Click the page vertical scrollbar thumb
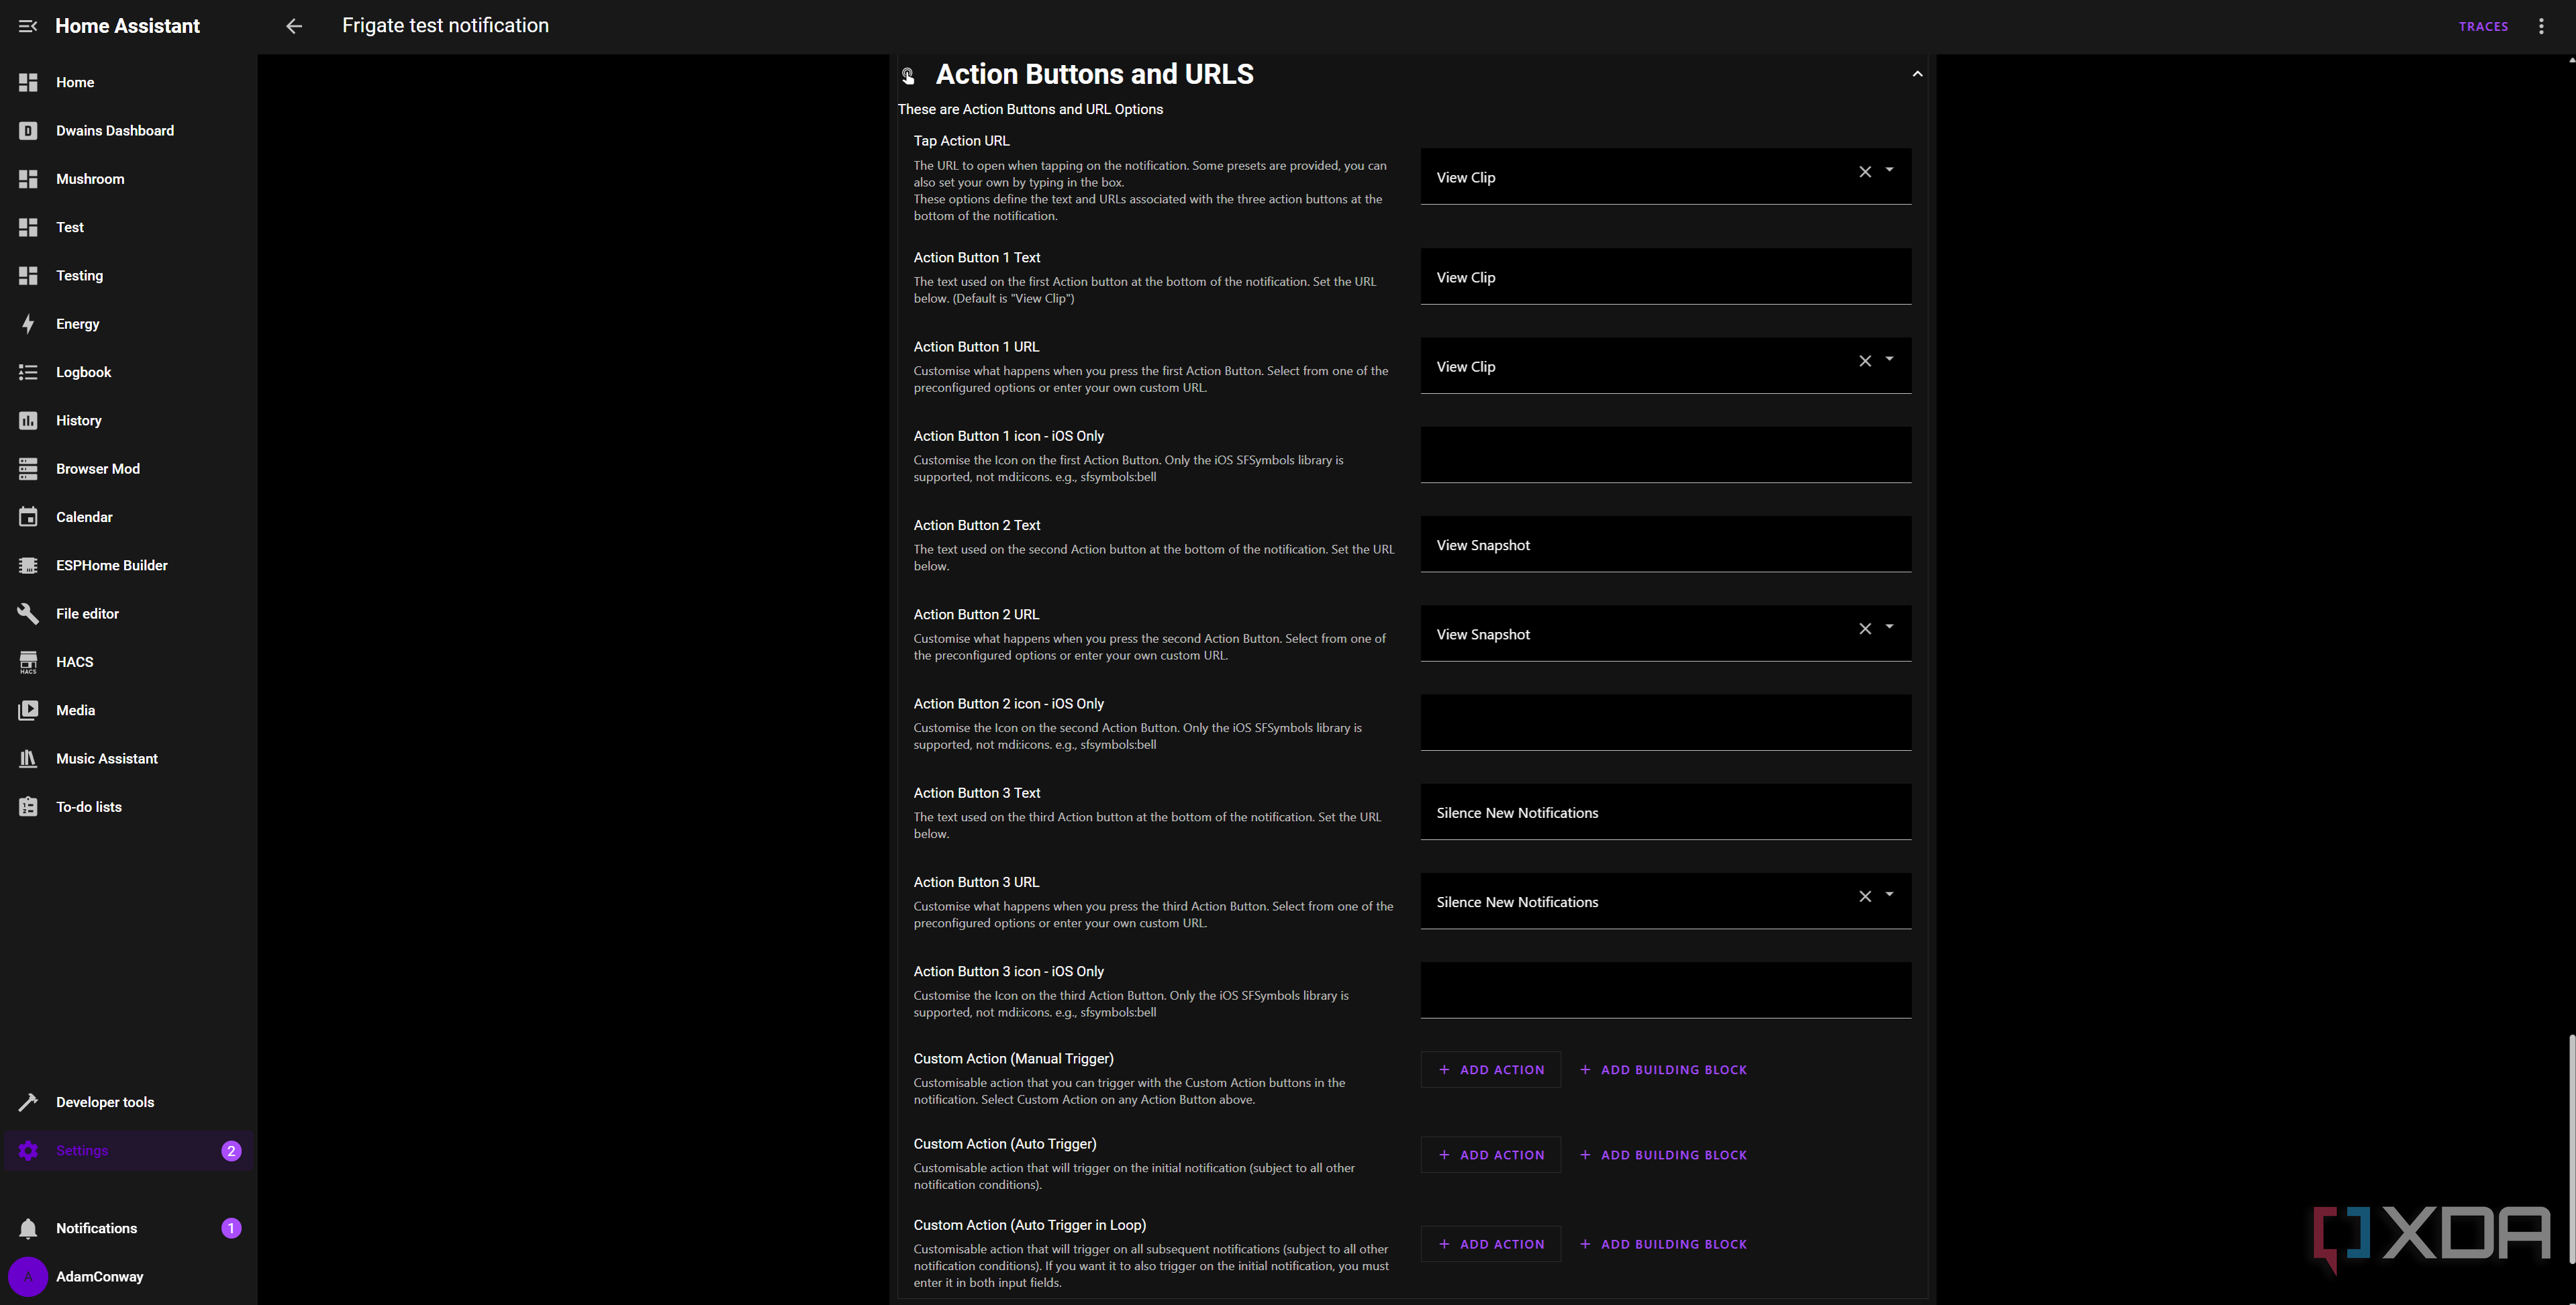The width and height of the screenshot is (2576, 1305). pyautogui.click(x=2571, y=1149)
